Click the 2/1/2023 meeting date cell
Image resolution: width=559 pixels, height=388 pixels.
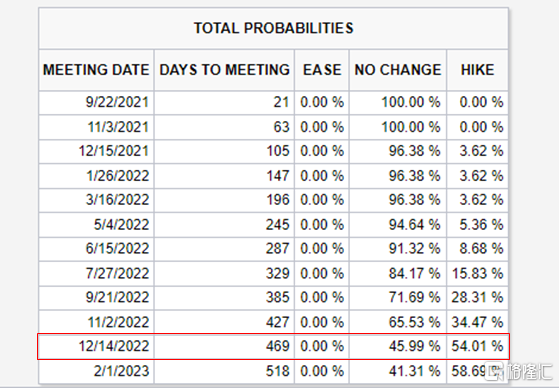pos(96,371)
